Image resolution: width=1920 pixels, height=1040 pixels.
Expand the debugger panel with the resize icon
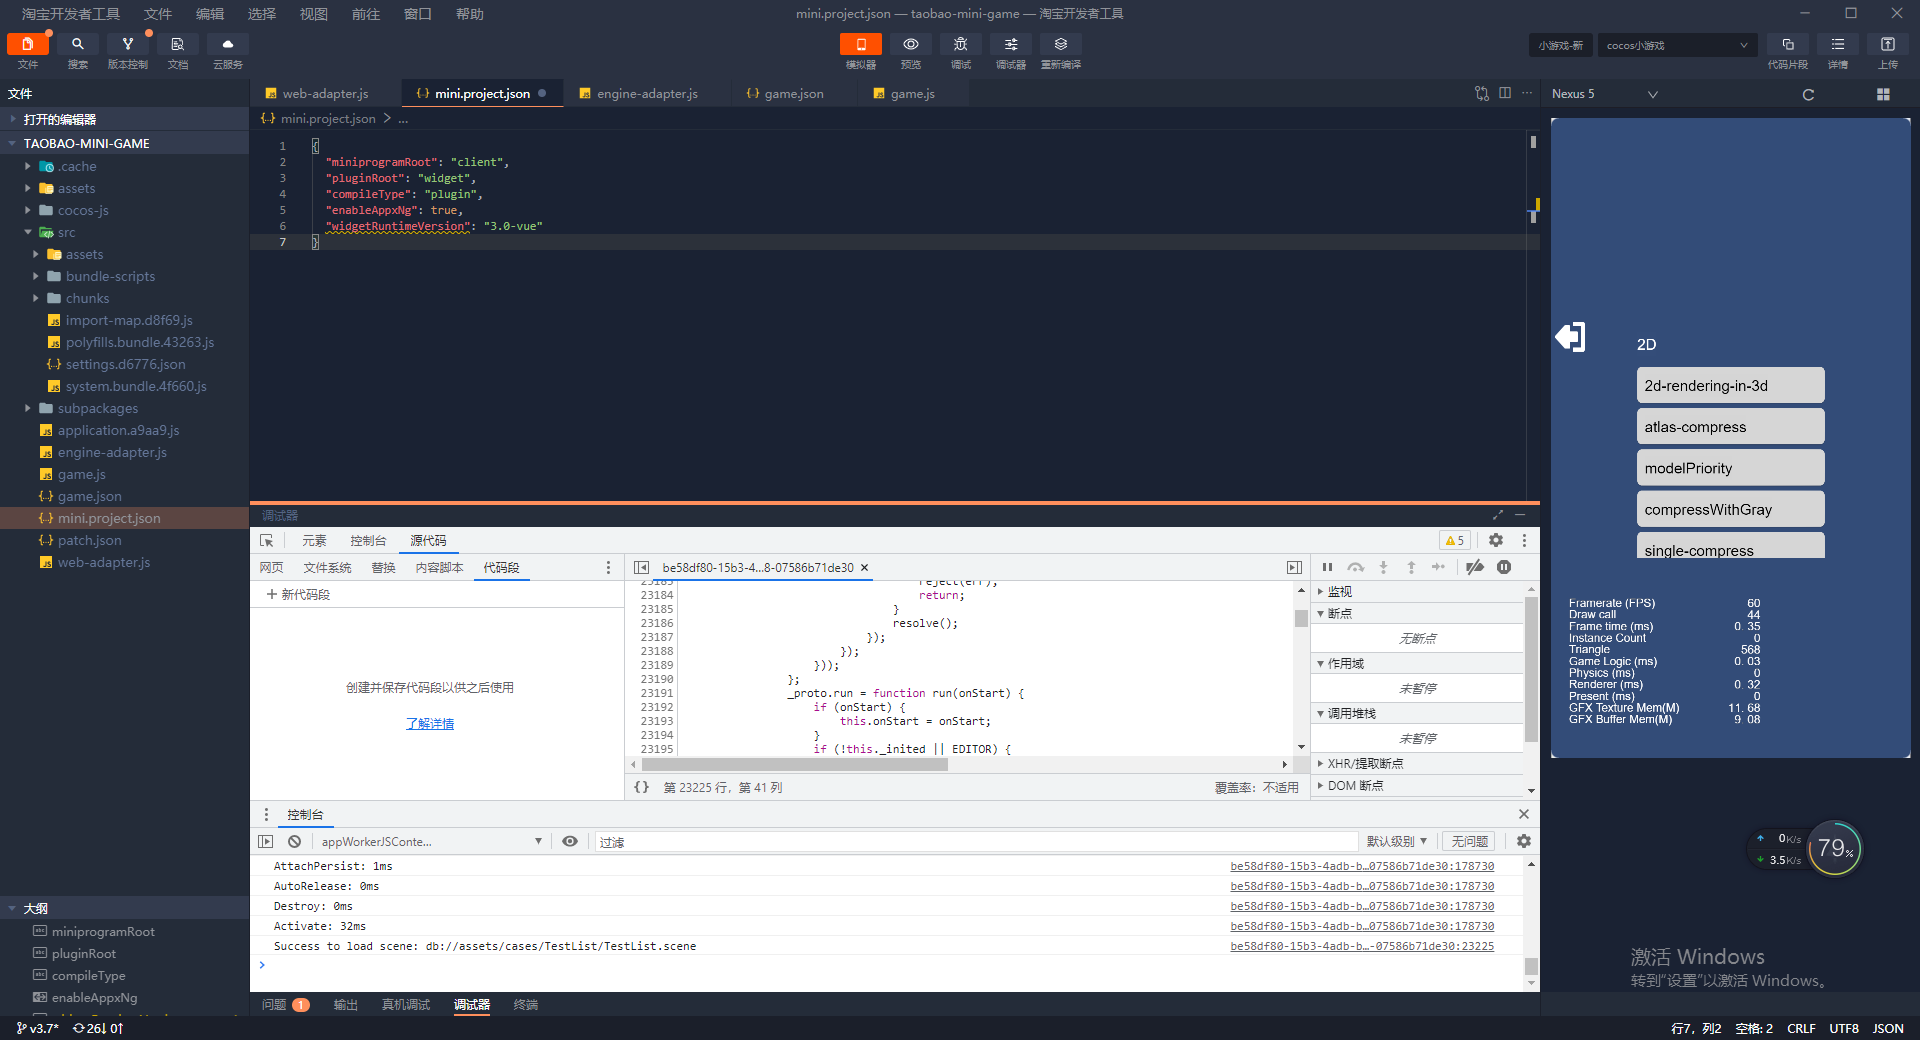coord(1498,515)
